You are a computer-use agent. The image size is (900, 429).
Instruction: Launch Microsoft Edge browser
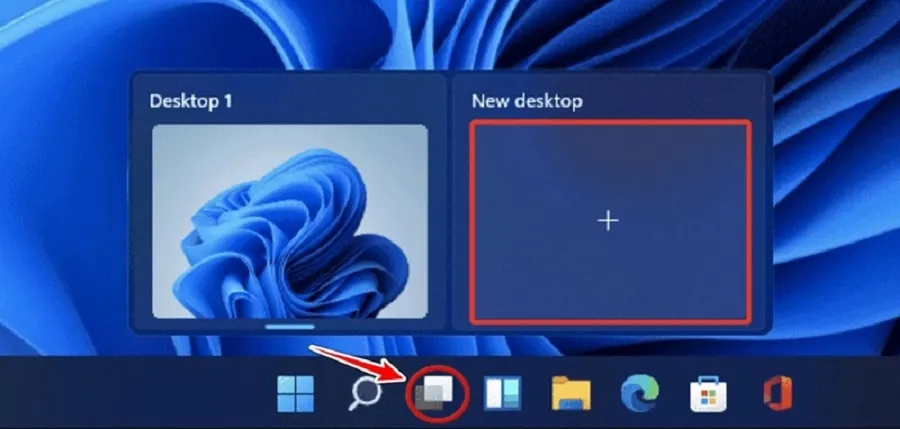click(639, 393)
